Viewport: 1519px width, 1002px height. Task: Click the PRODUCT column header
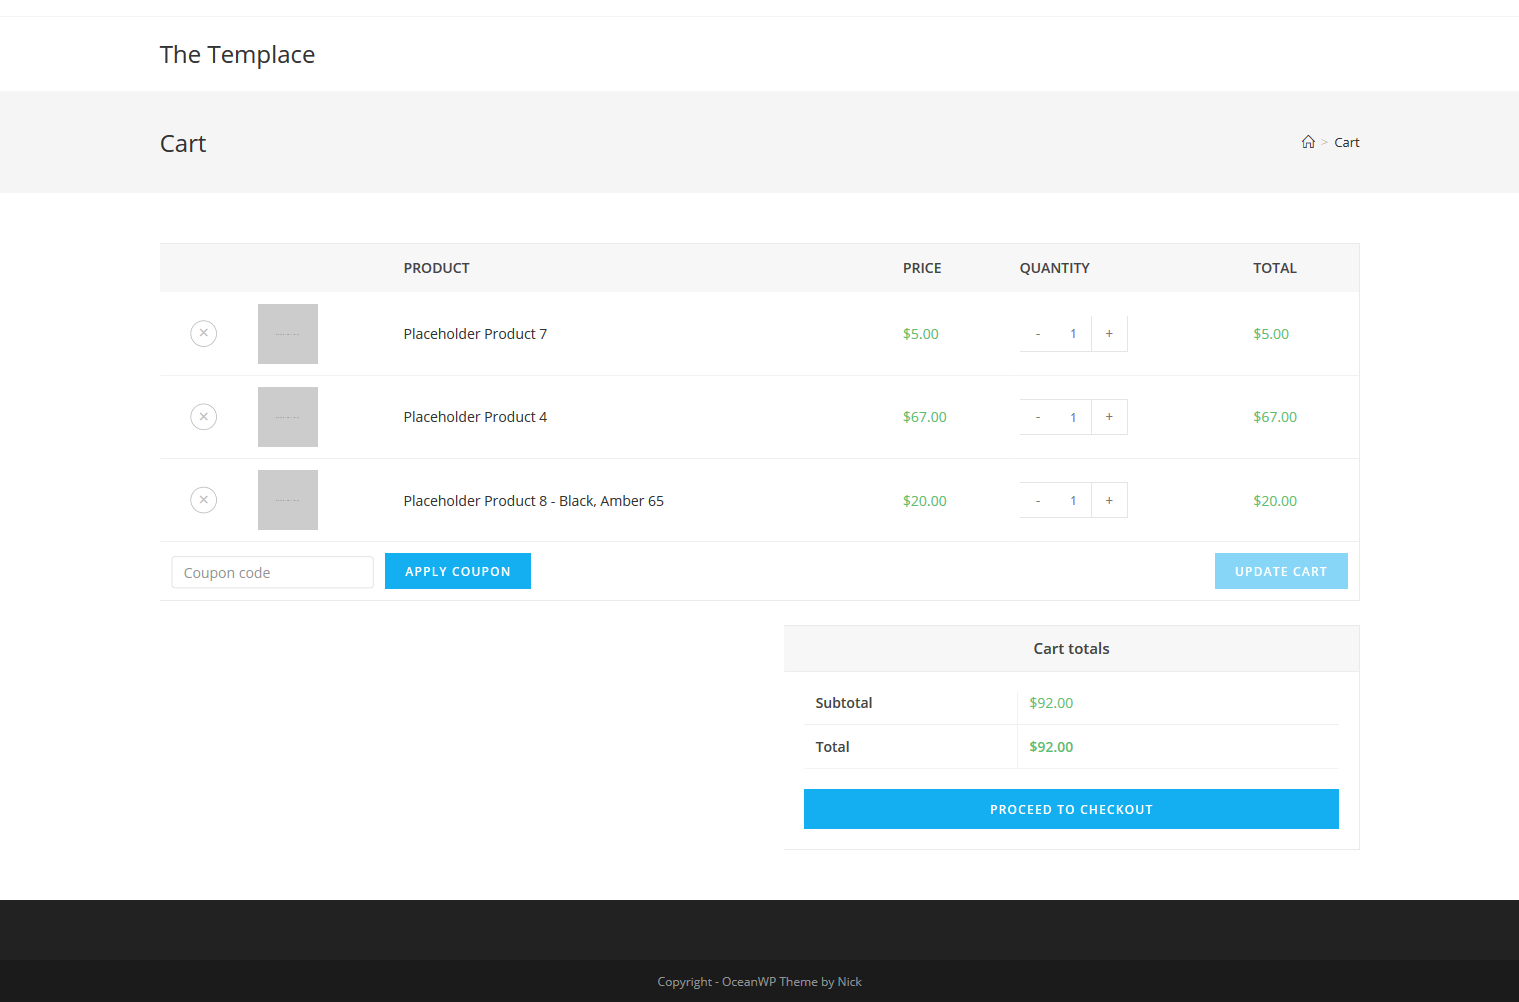[436, 268]
